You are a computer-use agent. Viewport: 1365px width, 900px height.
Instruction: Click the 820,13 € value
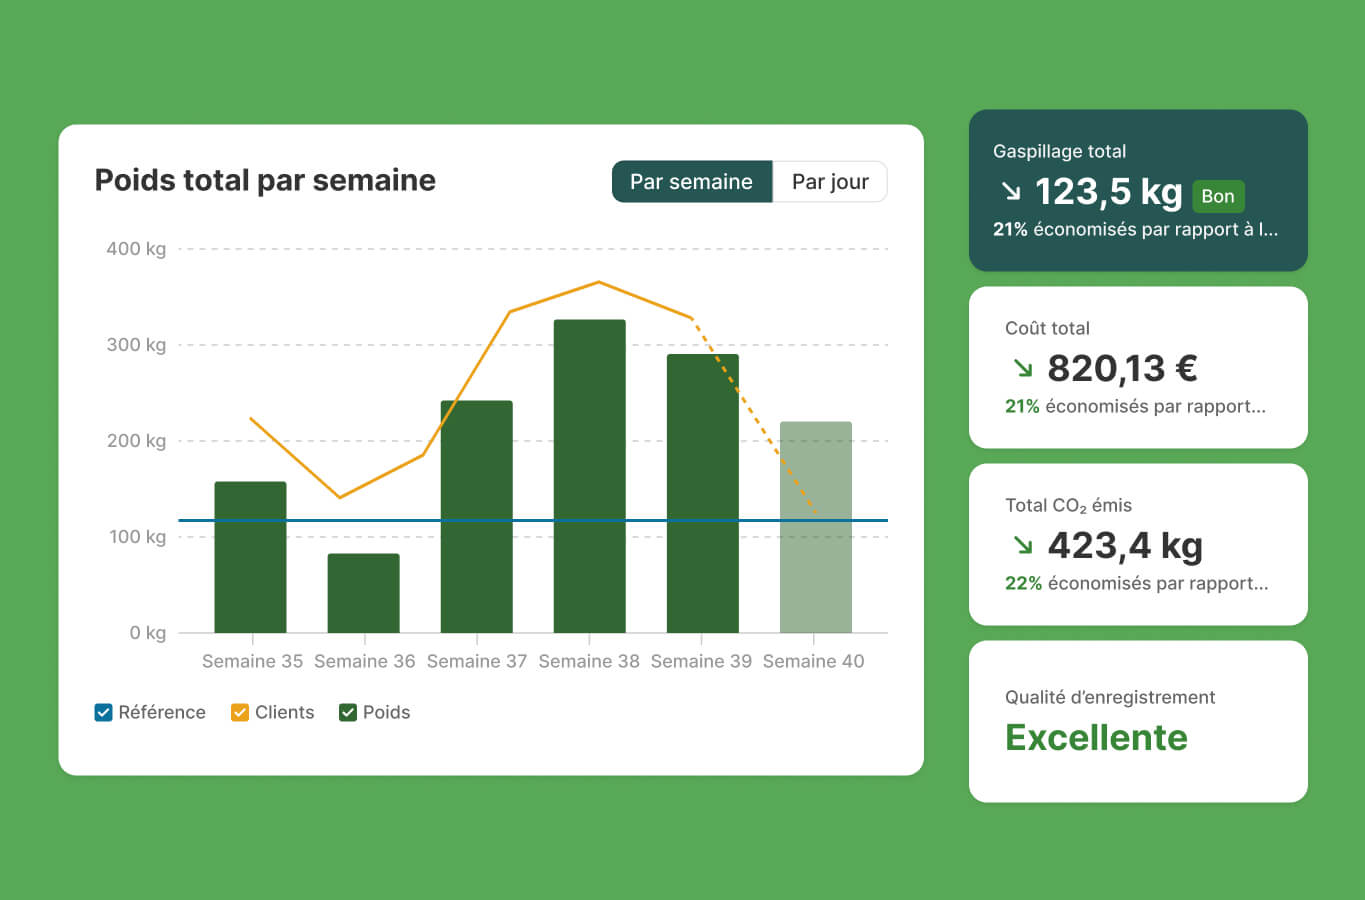click(x=1122, y=368)
